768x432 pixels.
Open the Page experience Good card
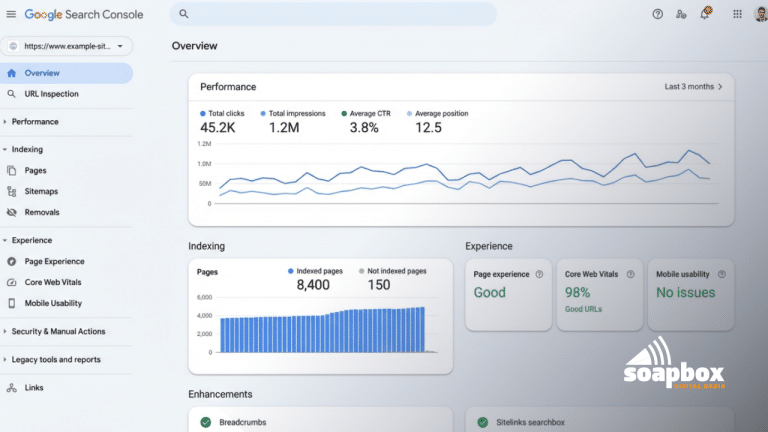(508, 294)
